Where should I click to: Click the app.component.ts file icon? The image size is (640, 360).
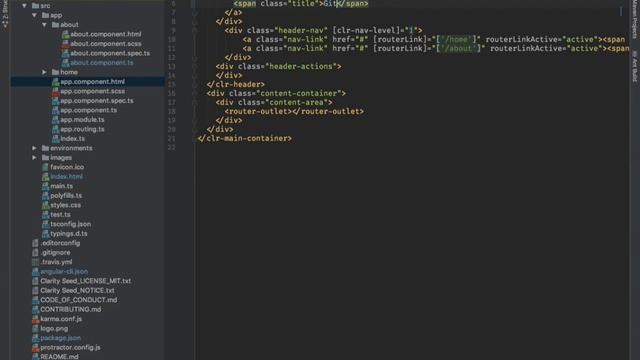[56, 110]
